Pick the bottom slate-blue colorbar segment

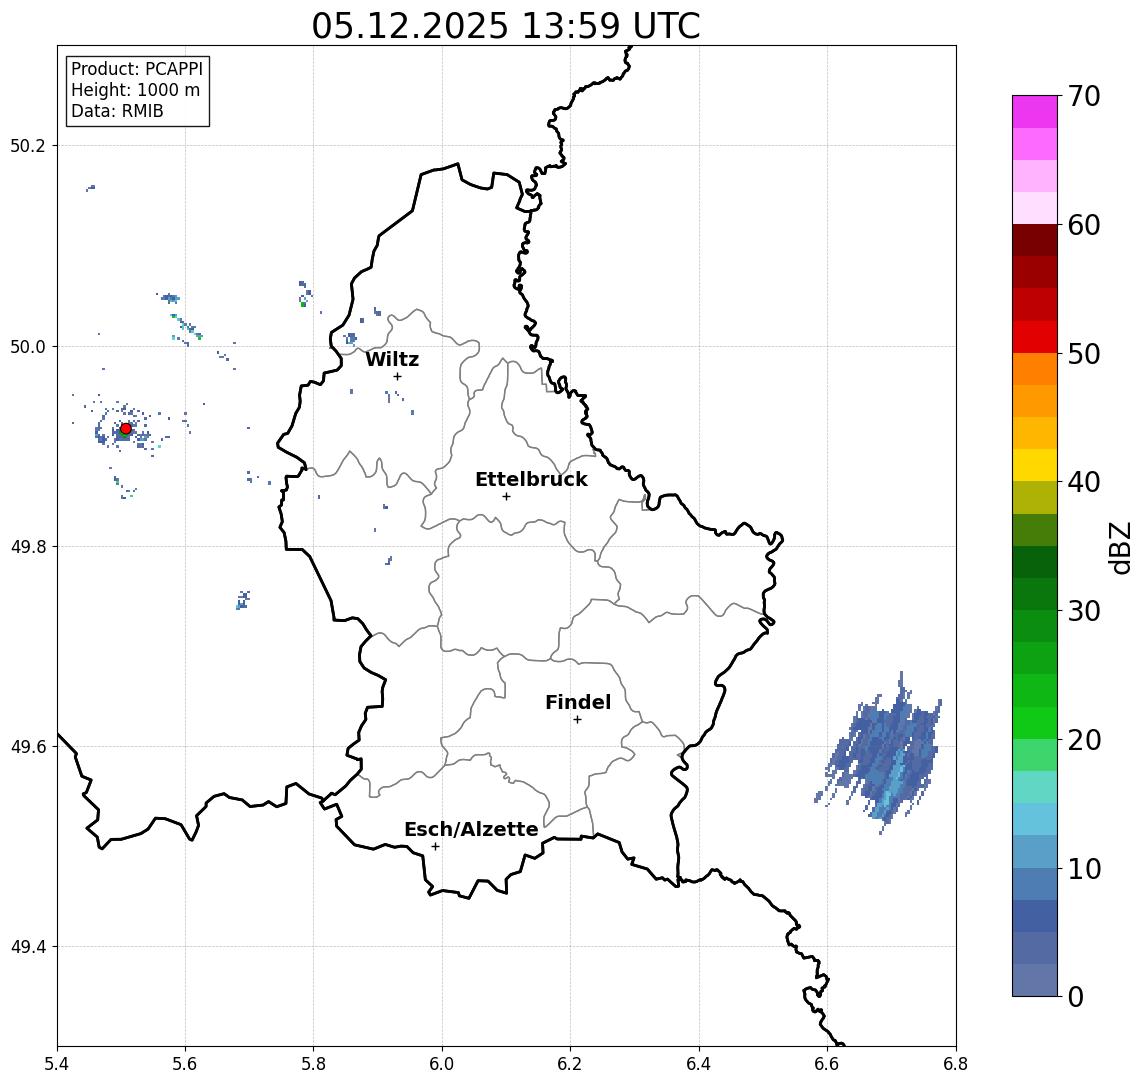(x=1035, y=980)
